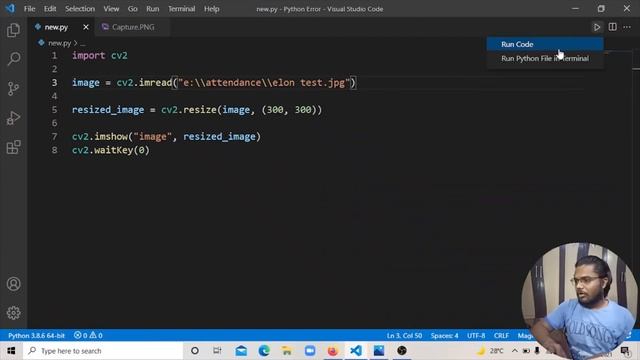Click the VS Code logo in title bar
Image resolution: width=640 pixels, height=360 pixels.
point(10,8)
